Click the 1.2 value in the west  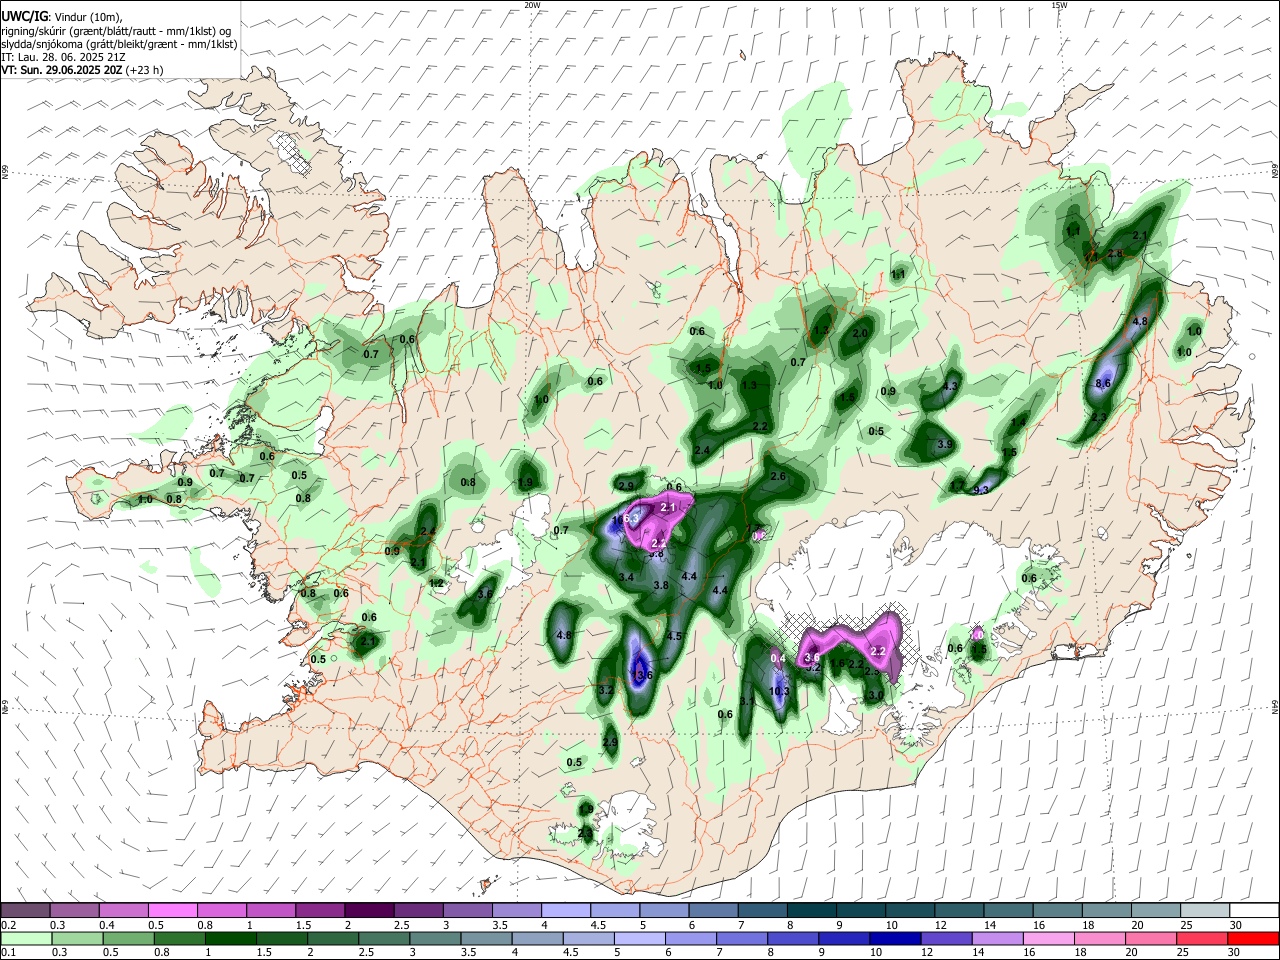(x=436, y=583)
